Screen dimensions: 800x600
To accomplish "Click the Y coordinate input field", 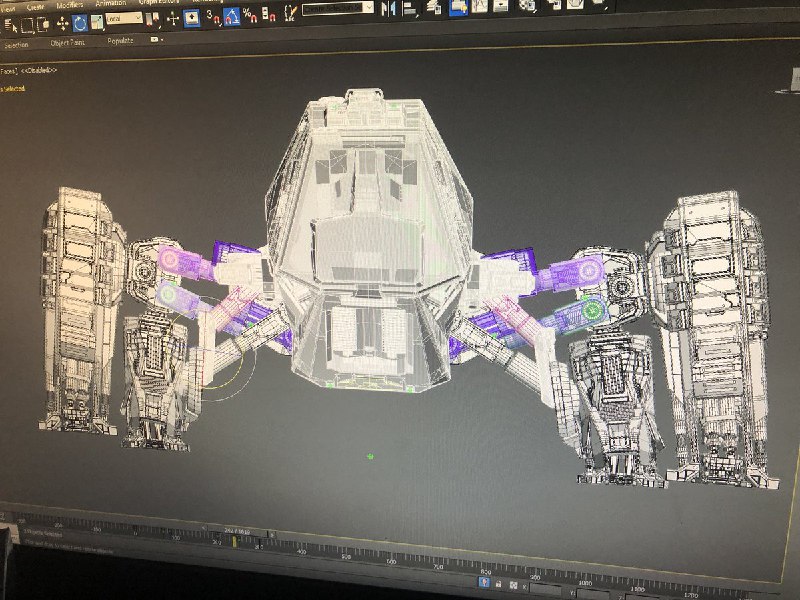I will [594, 595].
